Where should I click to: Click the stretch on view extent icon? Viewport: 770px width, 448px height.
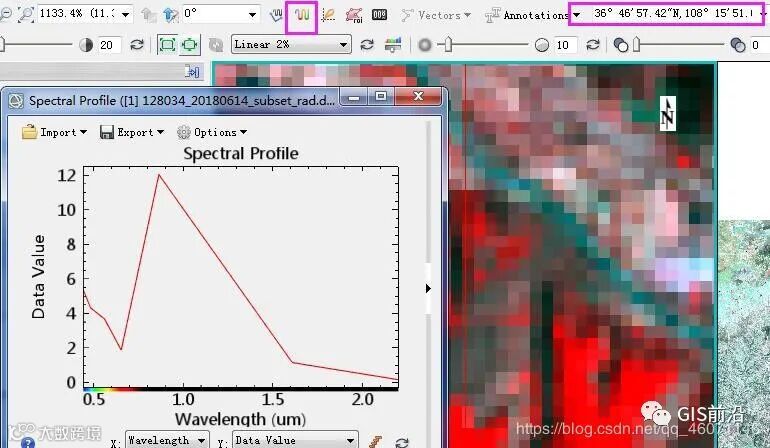point(189,45)
